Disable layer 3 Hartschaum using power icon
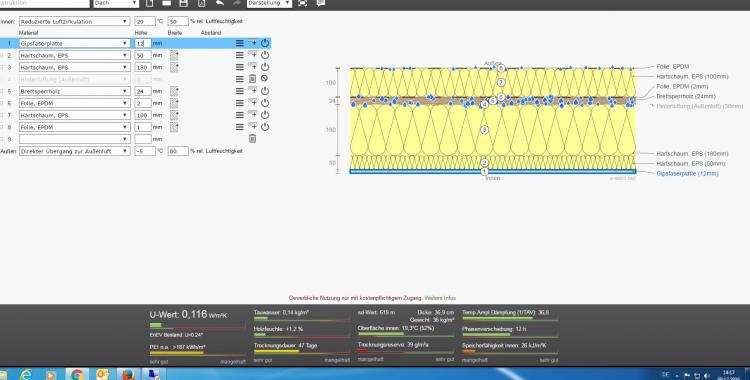This screenshot has height=380, width=750. [265, 67]
